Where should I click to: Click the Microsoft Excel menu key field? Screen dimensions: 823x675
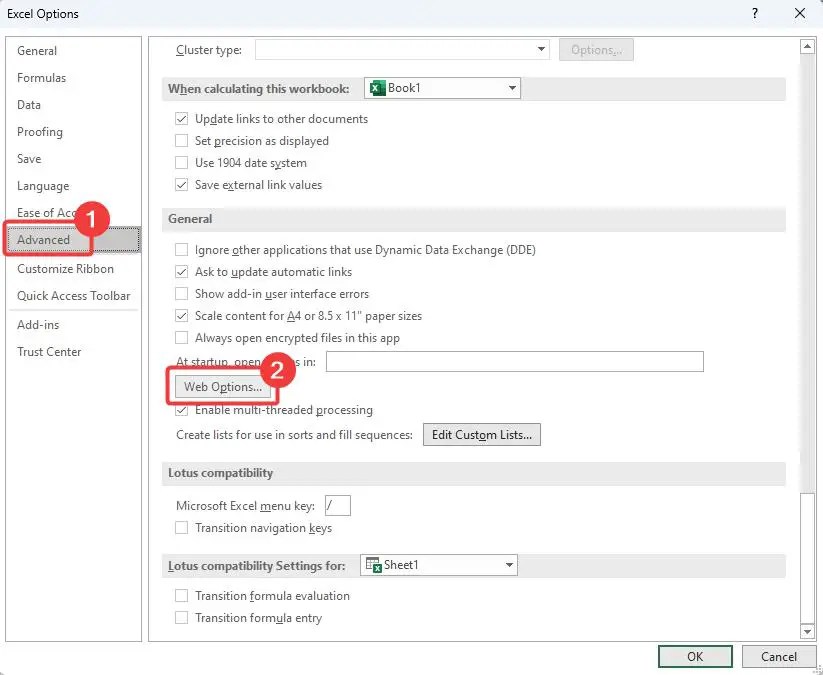(337, 505)
